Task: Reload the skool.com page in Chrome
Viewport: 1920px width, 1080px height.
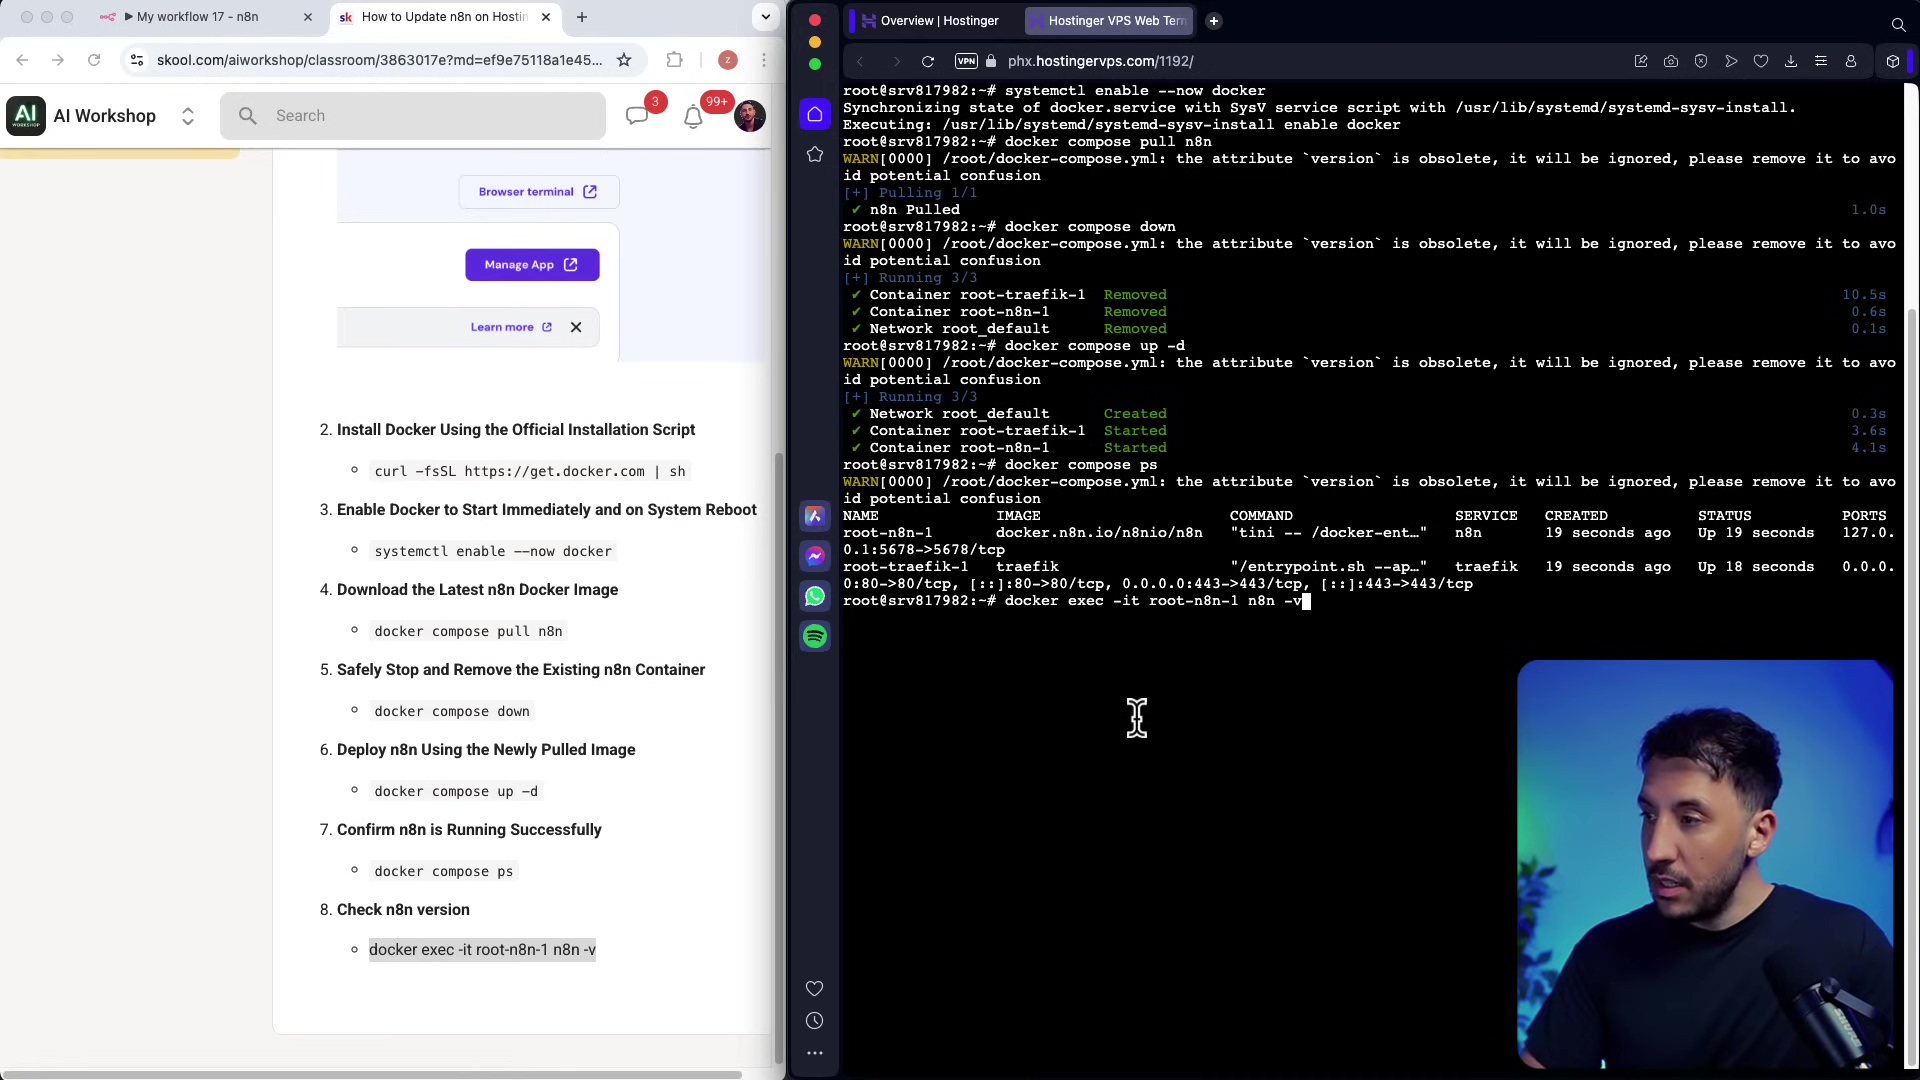Action: (x=94, y=60)
